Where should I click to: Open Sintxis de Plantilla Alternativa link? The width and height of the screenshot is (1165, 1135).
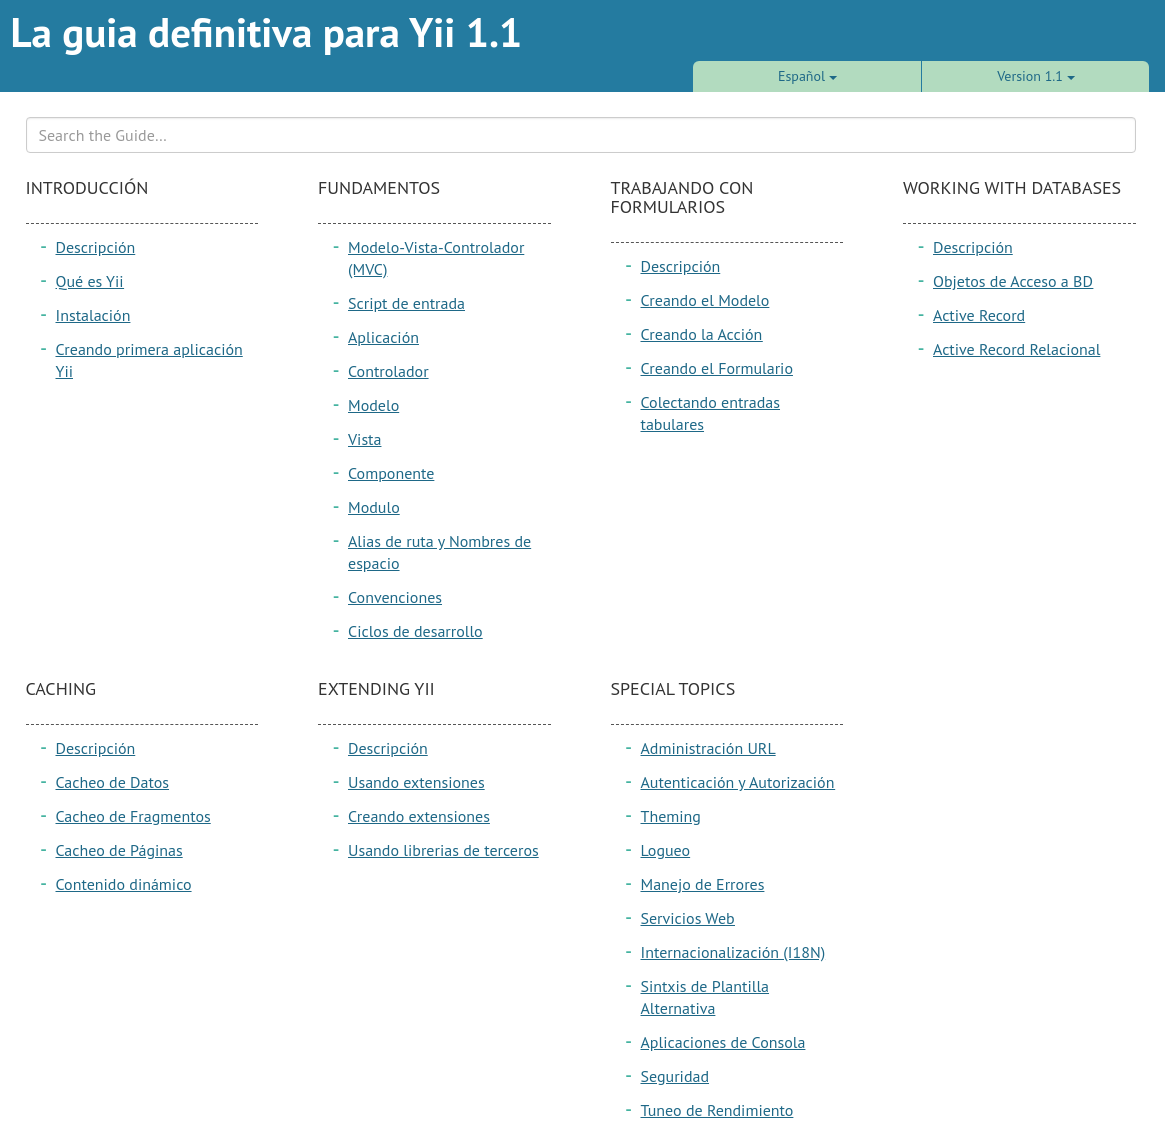pos(704,998)
